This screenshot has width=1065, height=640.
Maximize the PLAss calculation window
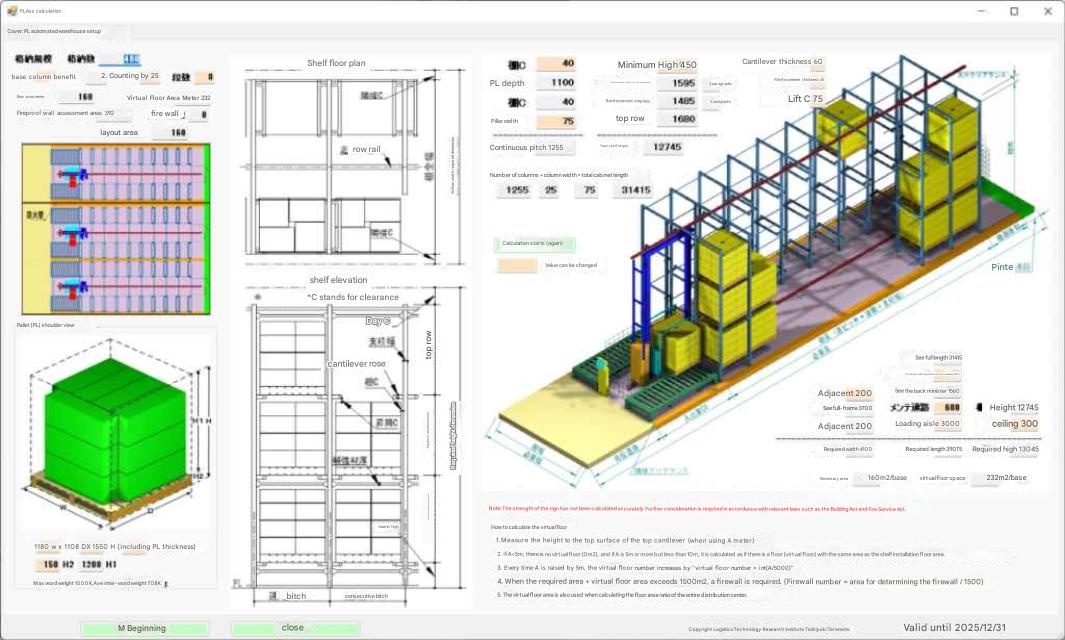tap(1013, 11)
